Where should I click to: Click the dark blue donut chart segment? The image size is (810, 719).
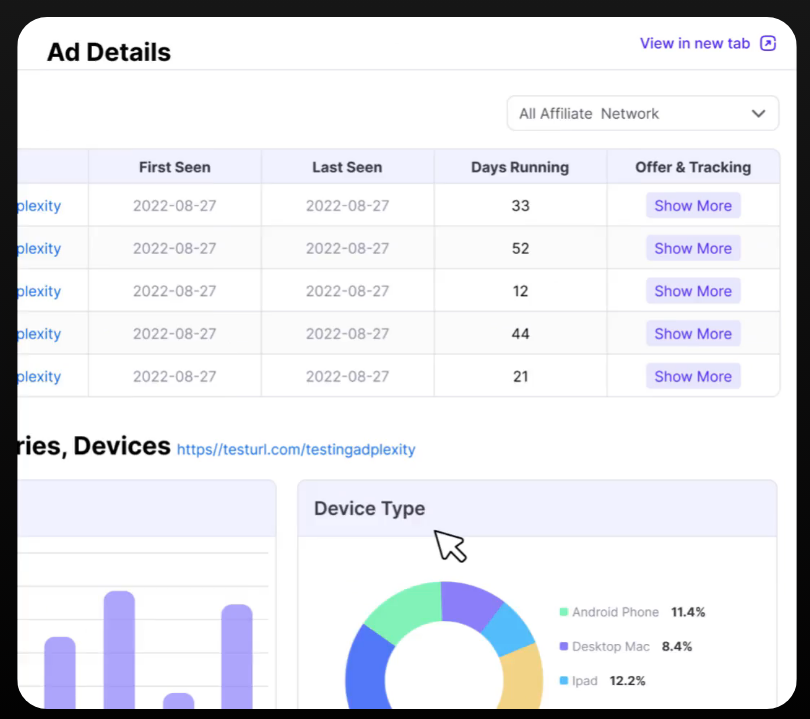(368, 671)
